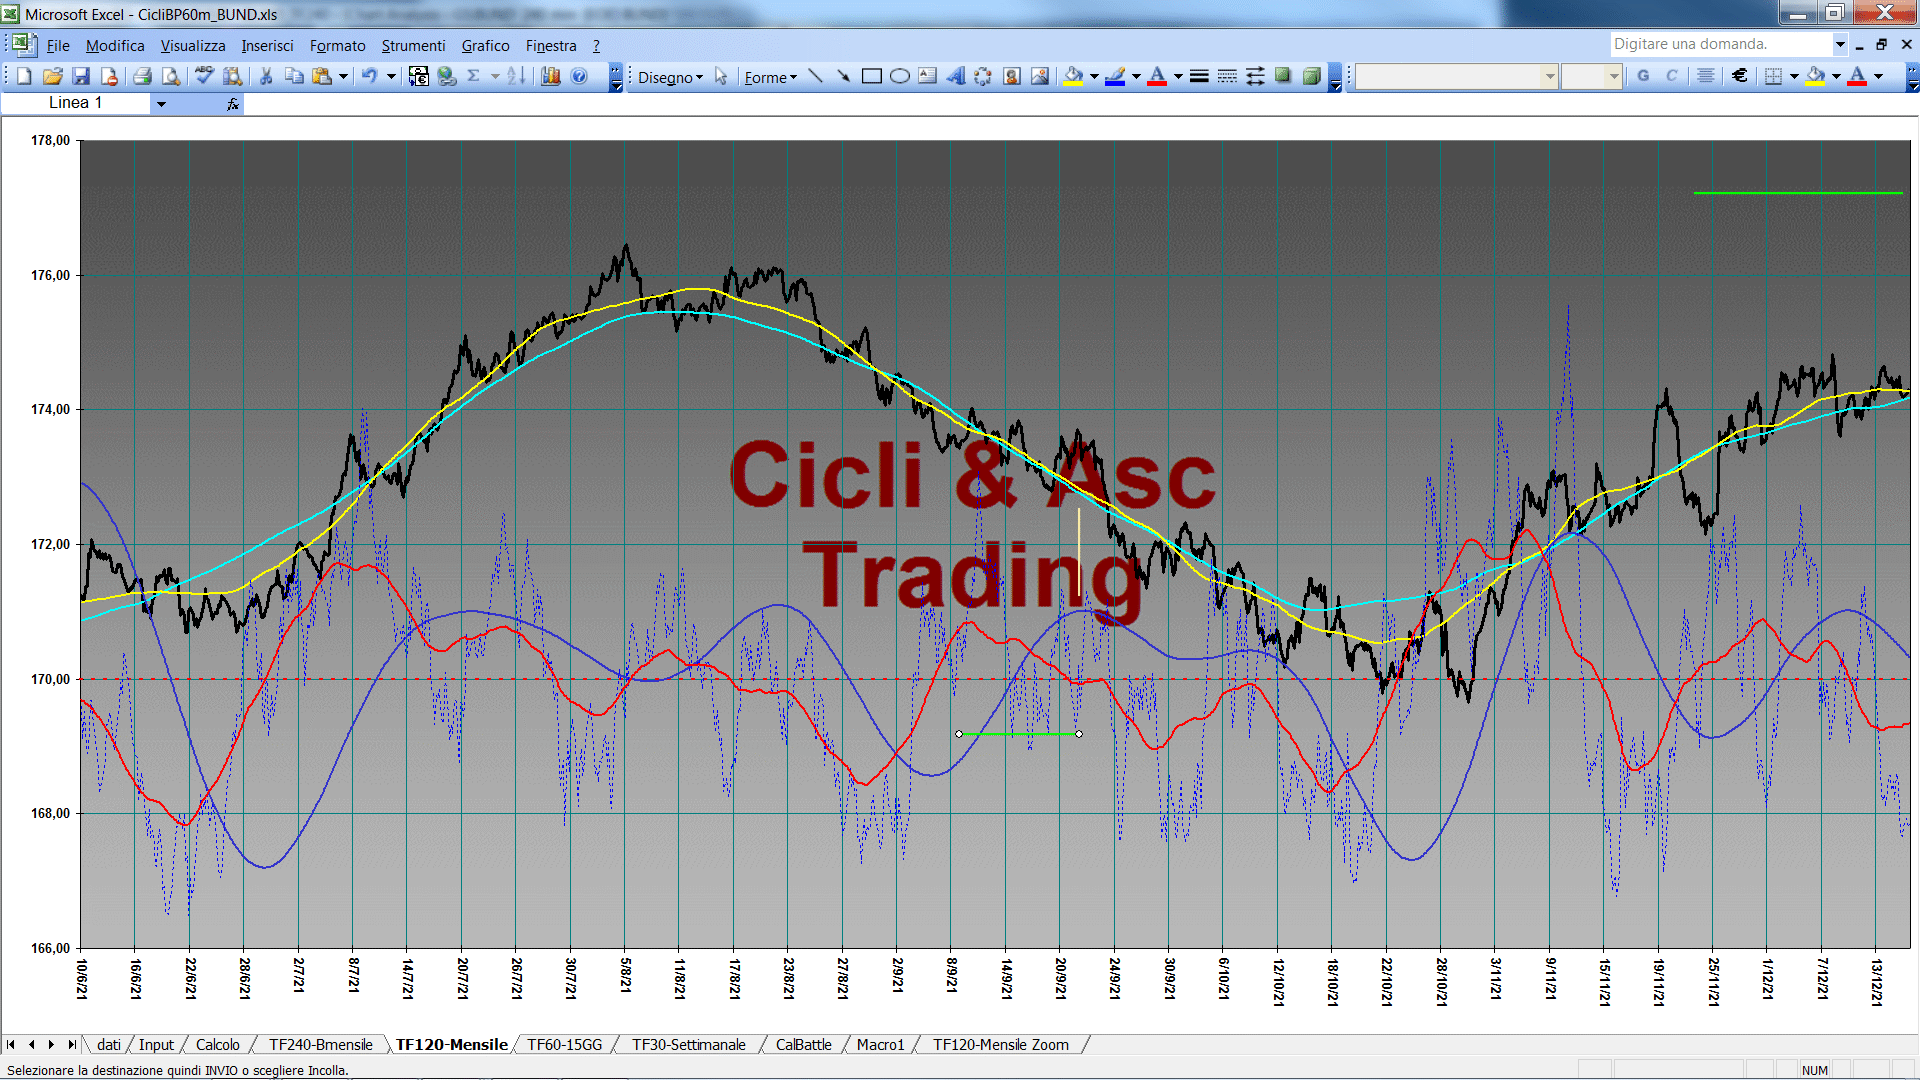Click the blue Line Color brush swatch
1920x1080 pixels.
(1116, 76)
